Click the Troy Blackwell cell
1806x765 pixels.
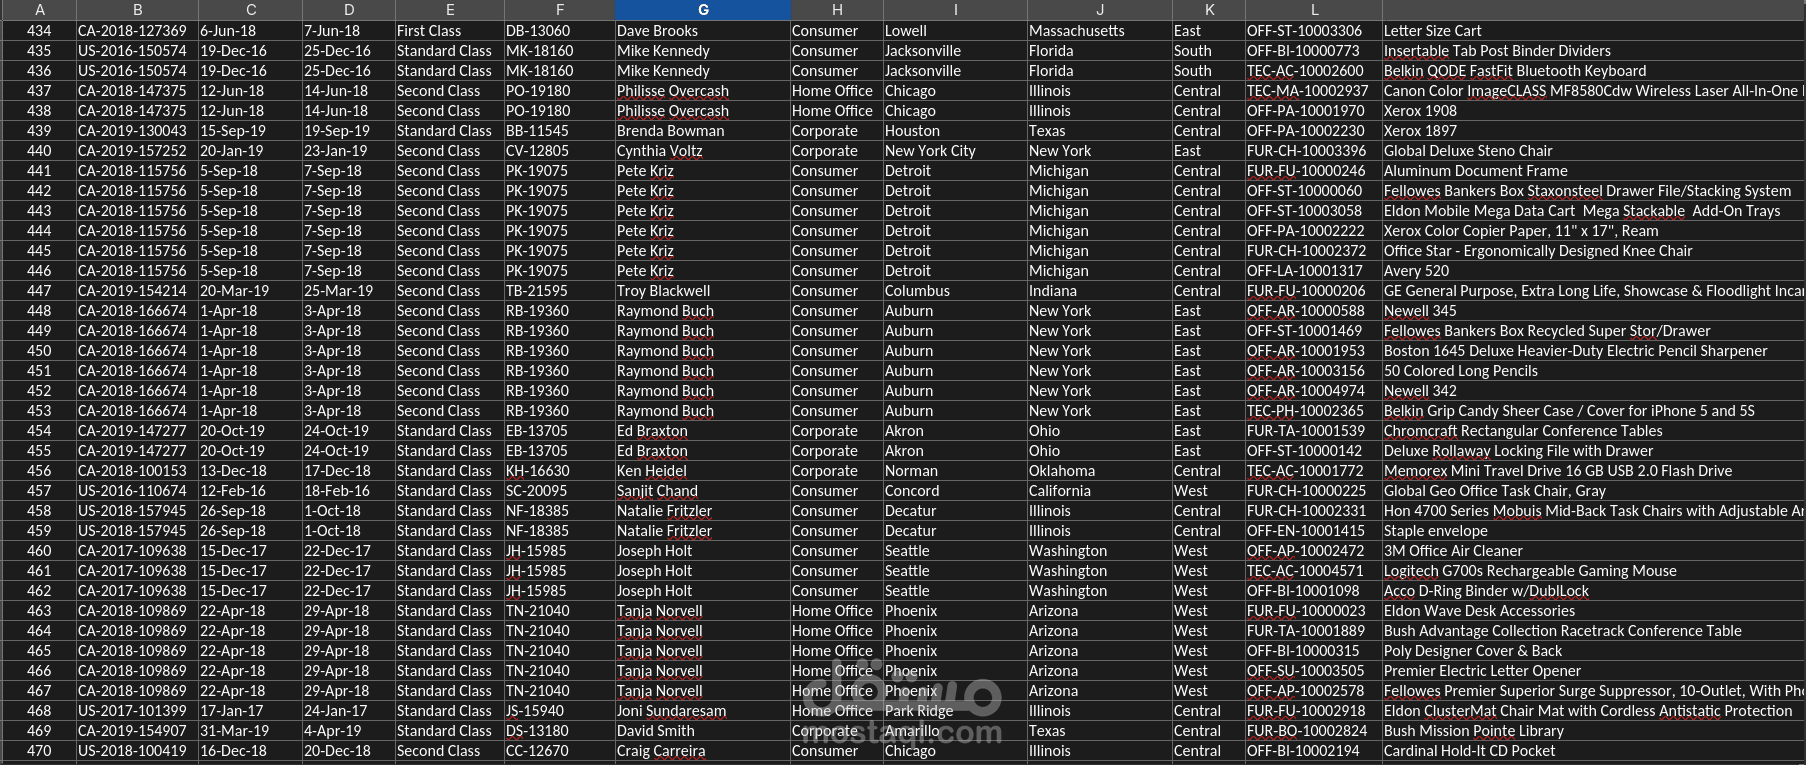click(x=702, y=291)
